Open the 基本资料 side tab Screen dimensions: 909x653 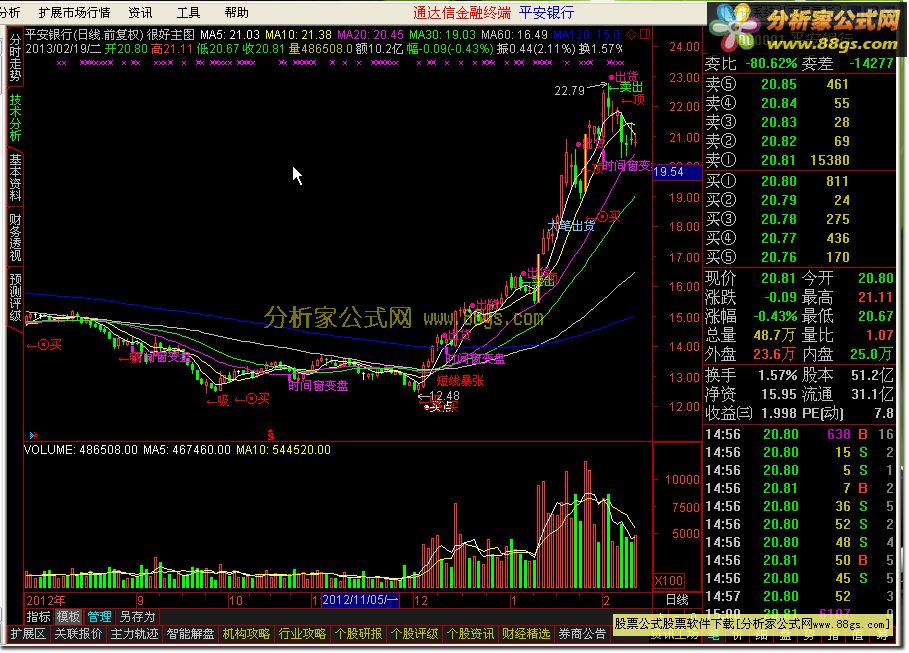[x=14, y=177]
